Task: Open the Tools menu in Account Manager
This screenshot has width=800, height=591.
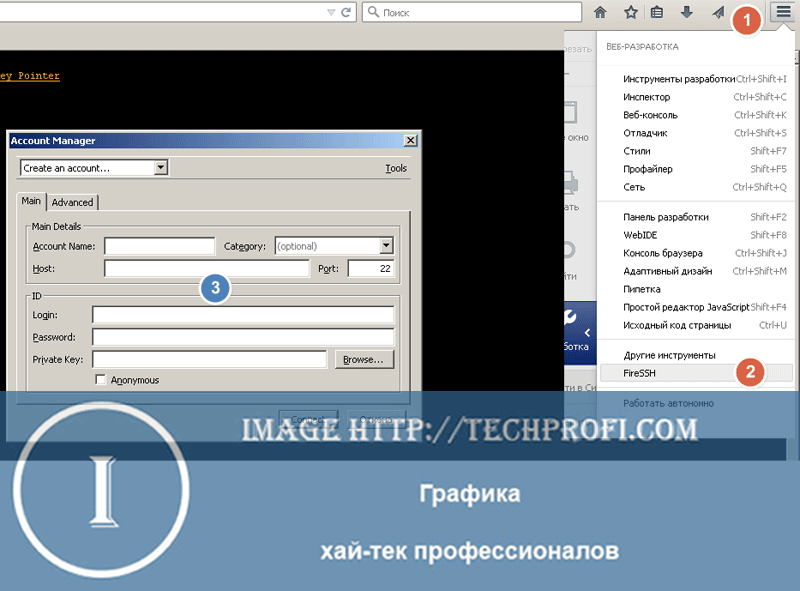Action: tap(396, 168)
